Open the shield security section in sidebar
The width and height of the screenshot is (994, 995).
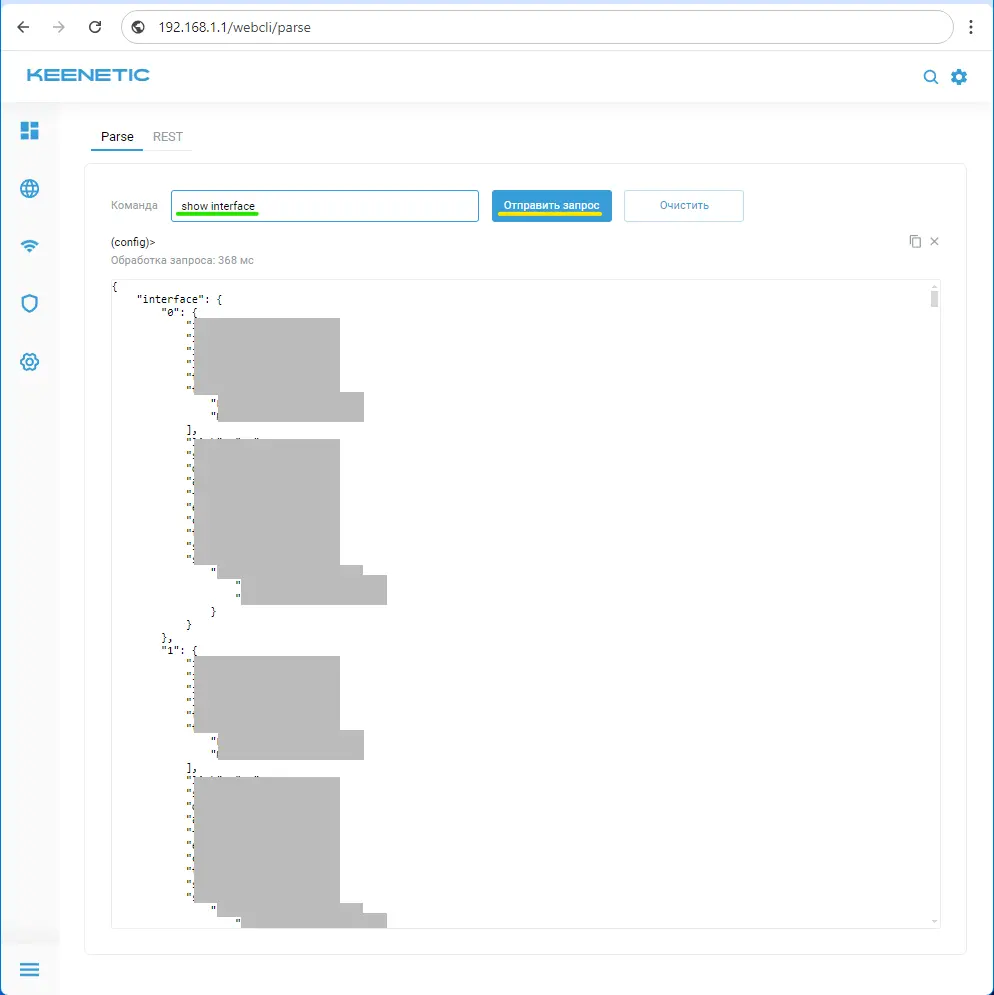click(30, 304)
